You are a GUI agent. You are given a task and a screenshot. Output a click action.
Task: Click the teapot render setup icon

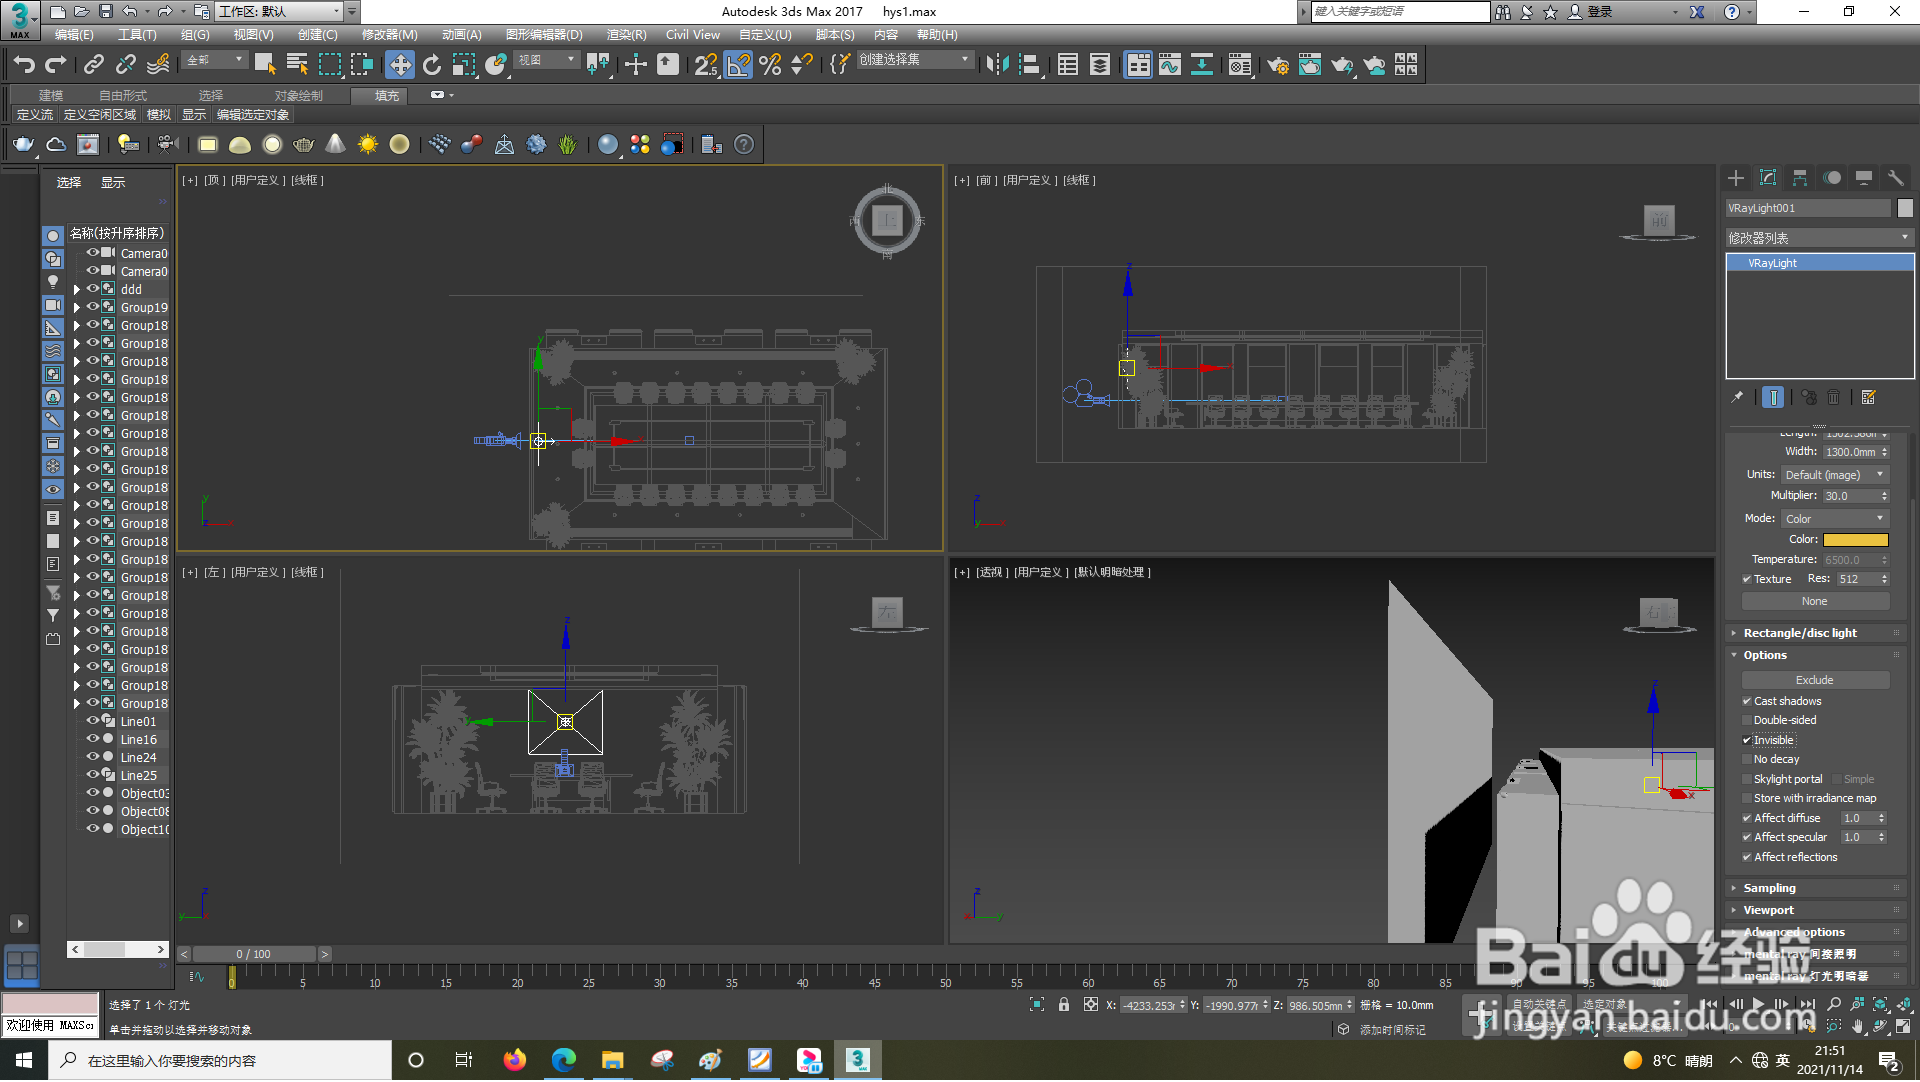pos(1278,65)
